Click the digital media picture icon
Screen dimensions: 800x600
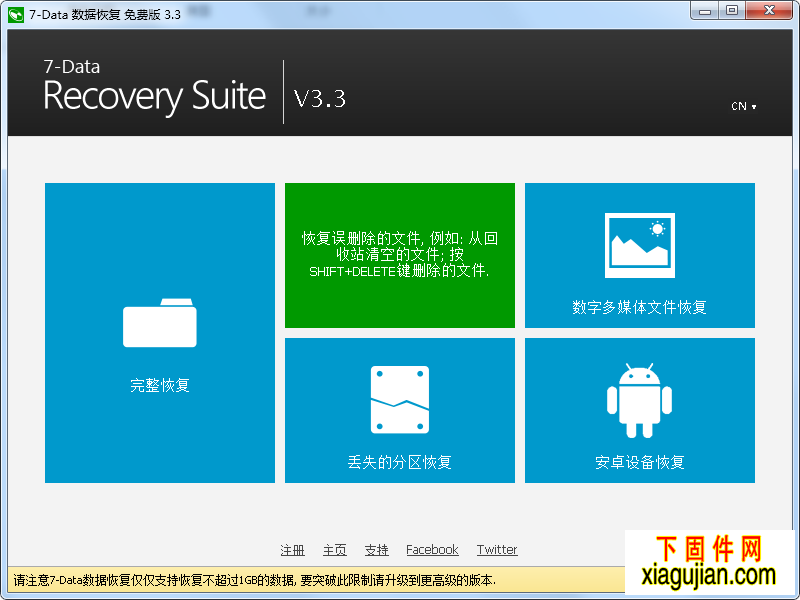point(640,245)
